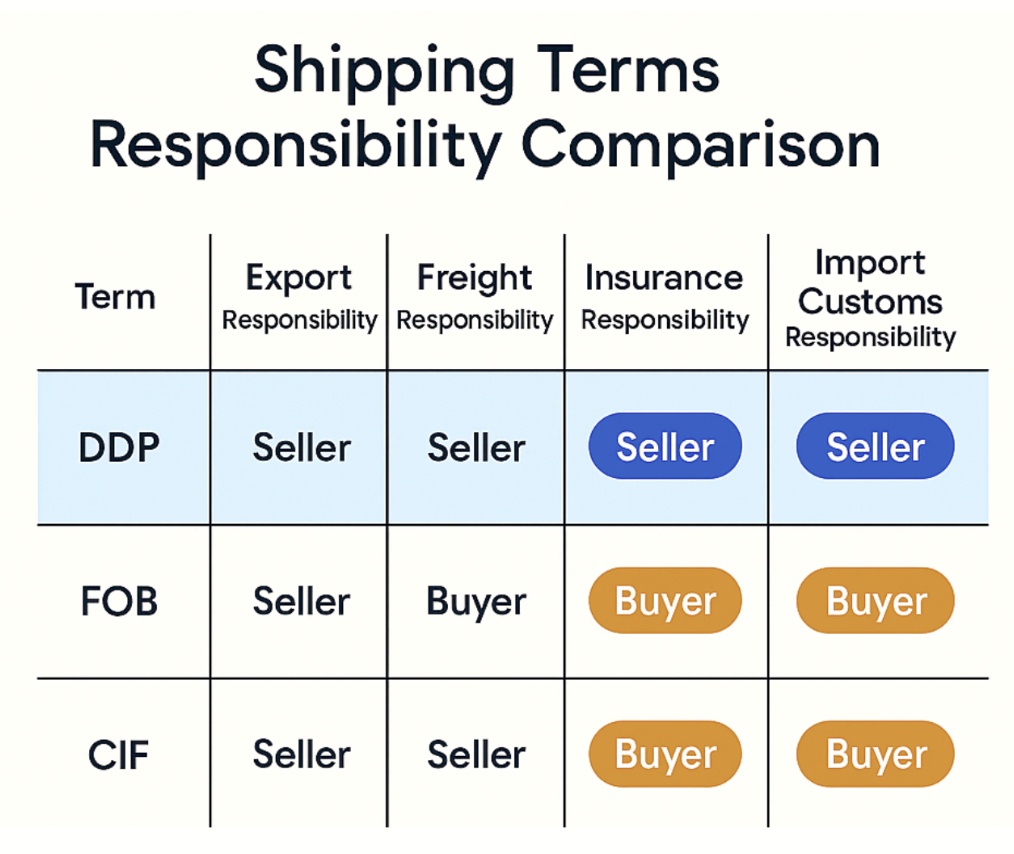Select the DDP row label

[x=119, y=447]
